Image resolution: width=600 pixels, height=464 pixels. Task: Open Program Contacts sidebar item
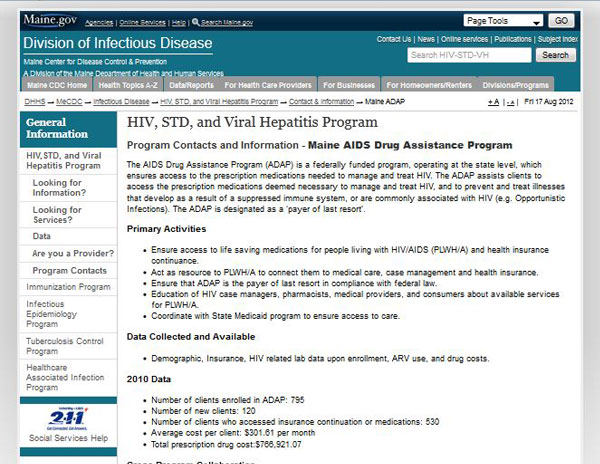69,270
